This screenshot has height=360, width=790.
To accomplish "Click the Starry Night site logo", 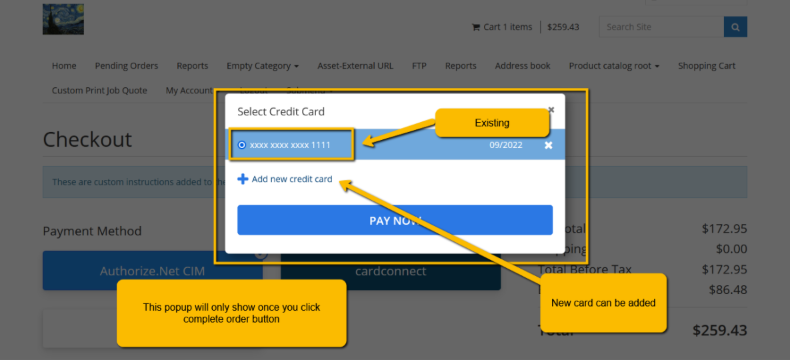I will (63, 19).
